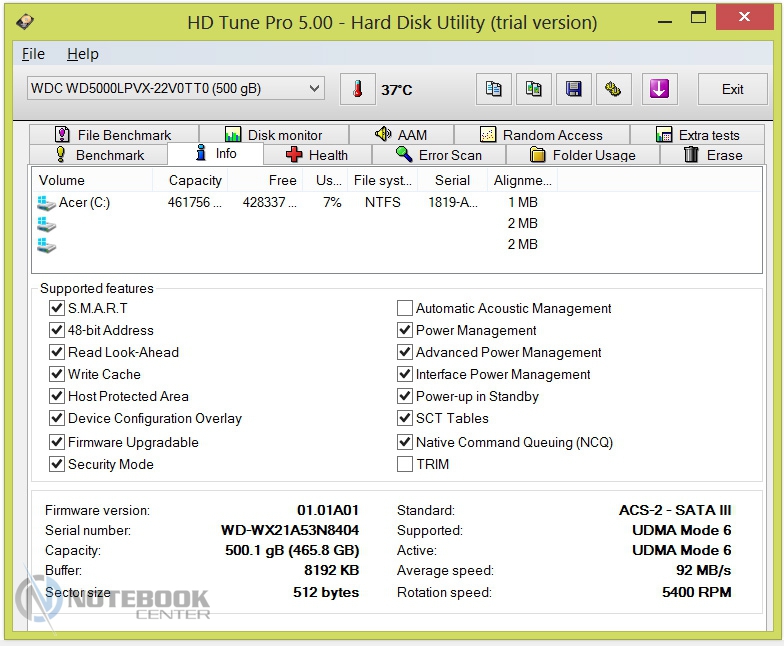This screenshot has height=646, width=784.
Task: Click firmware version 01.01A01
Action: click(328, 510)
